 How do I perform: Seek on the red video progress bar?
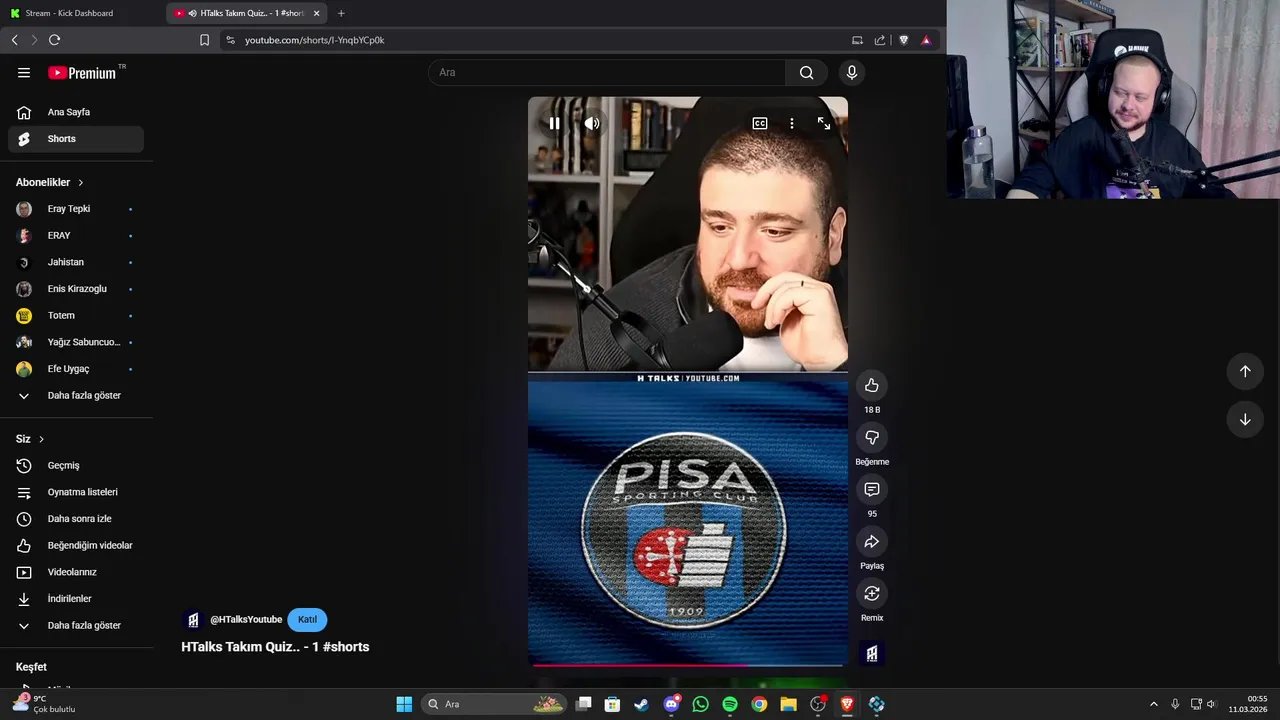coord(688,664)
